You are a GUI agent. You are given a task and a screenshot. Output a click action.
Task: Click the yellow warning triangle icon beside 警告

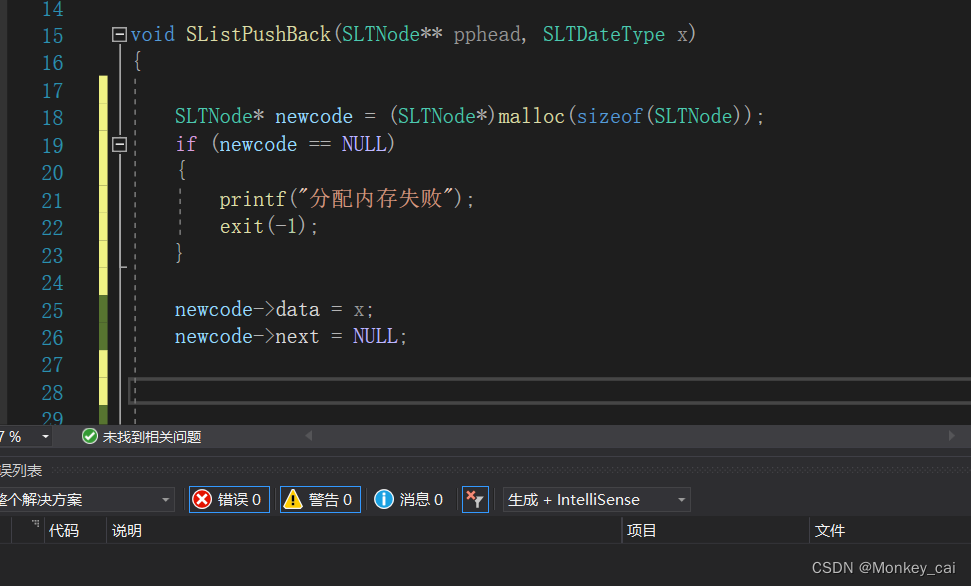294,499
